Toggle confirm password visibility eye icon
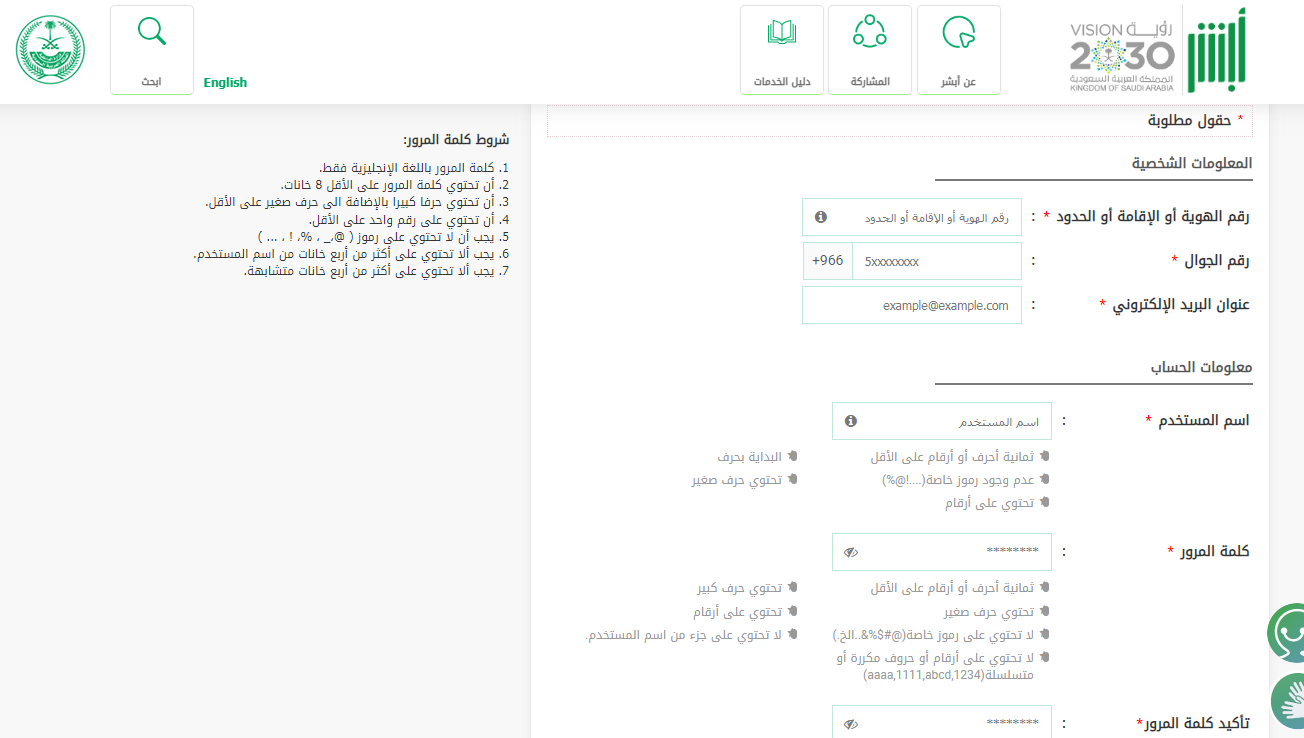This screenshot has height=738, width=1304. [851, 724]
